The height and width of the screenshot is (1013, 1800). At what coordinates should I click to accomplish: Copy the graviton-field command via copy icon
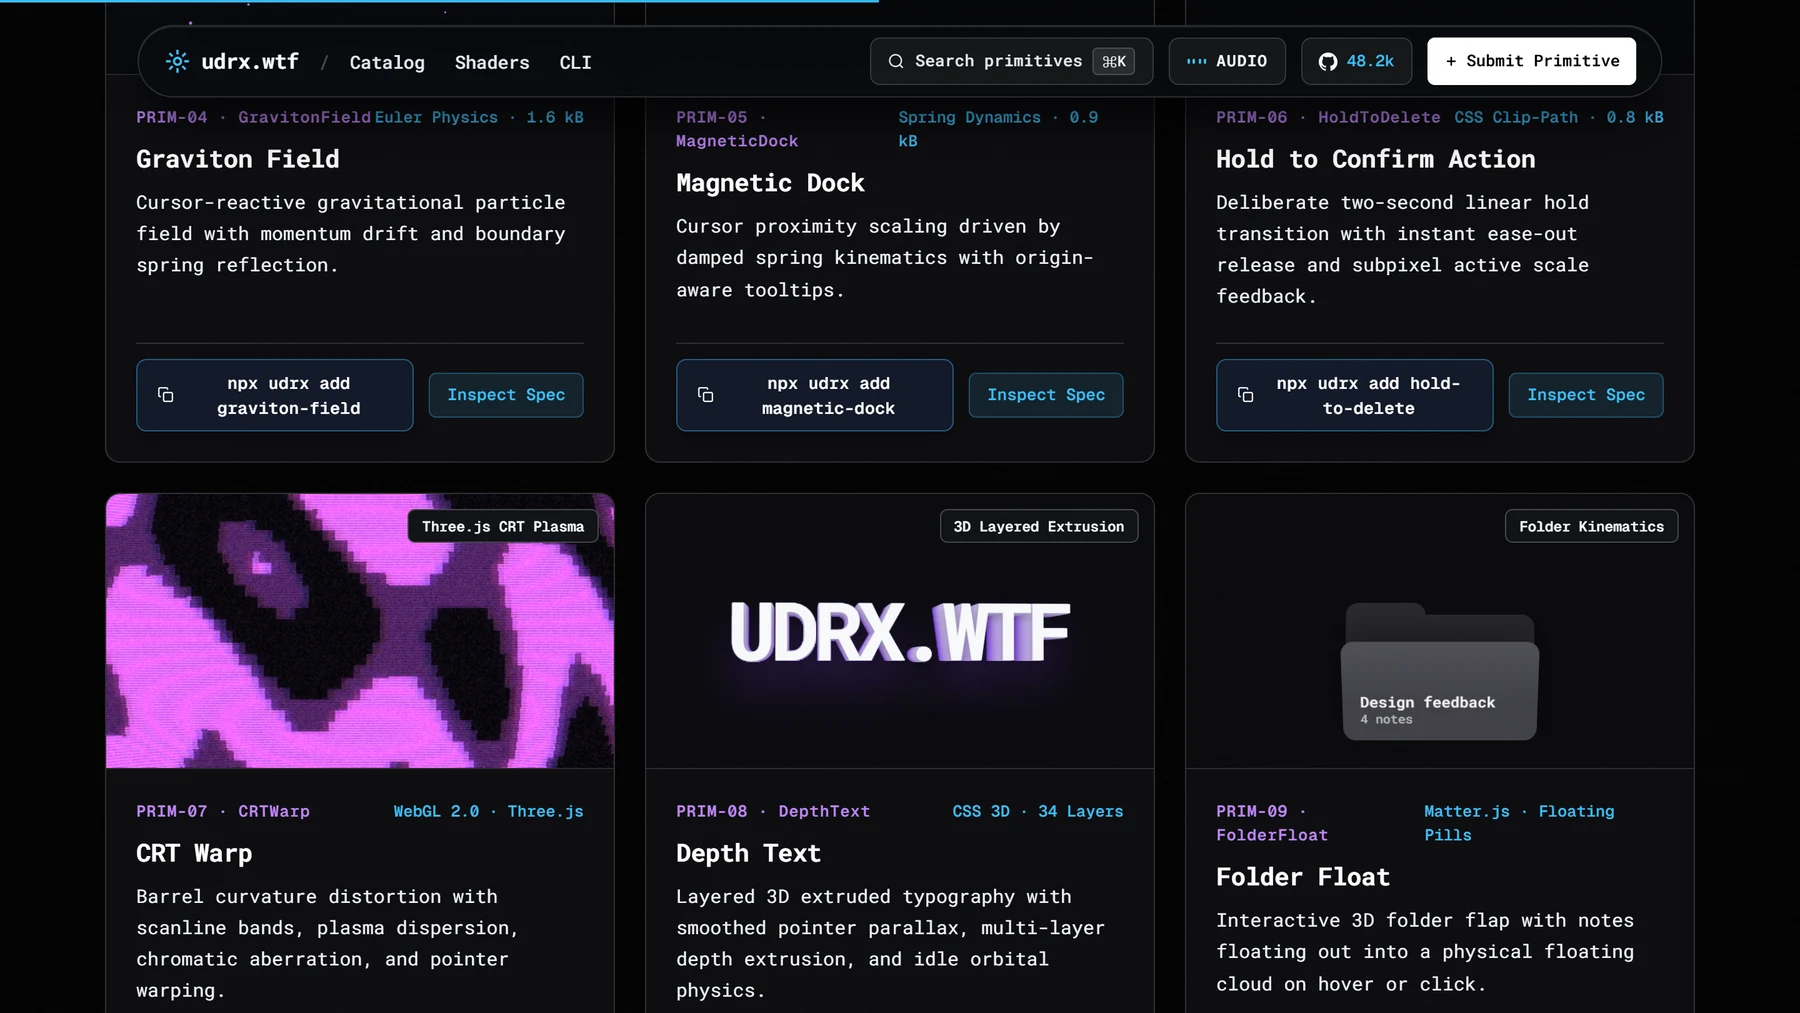pos(166,395)
